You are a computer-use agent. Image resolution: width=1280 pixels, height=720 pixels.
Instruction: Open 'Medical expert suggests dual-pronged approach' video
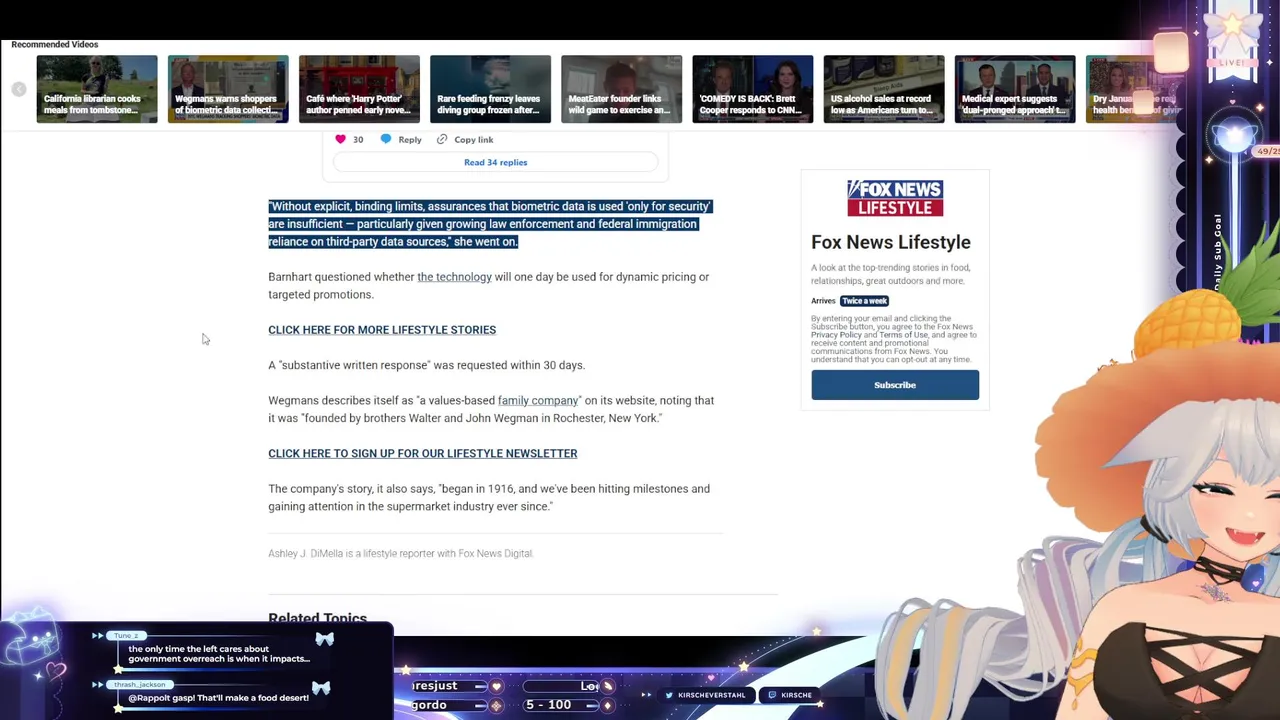point(1014,89)
